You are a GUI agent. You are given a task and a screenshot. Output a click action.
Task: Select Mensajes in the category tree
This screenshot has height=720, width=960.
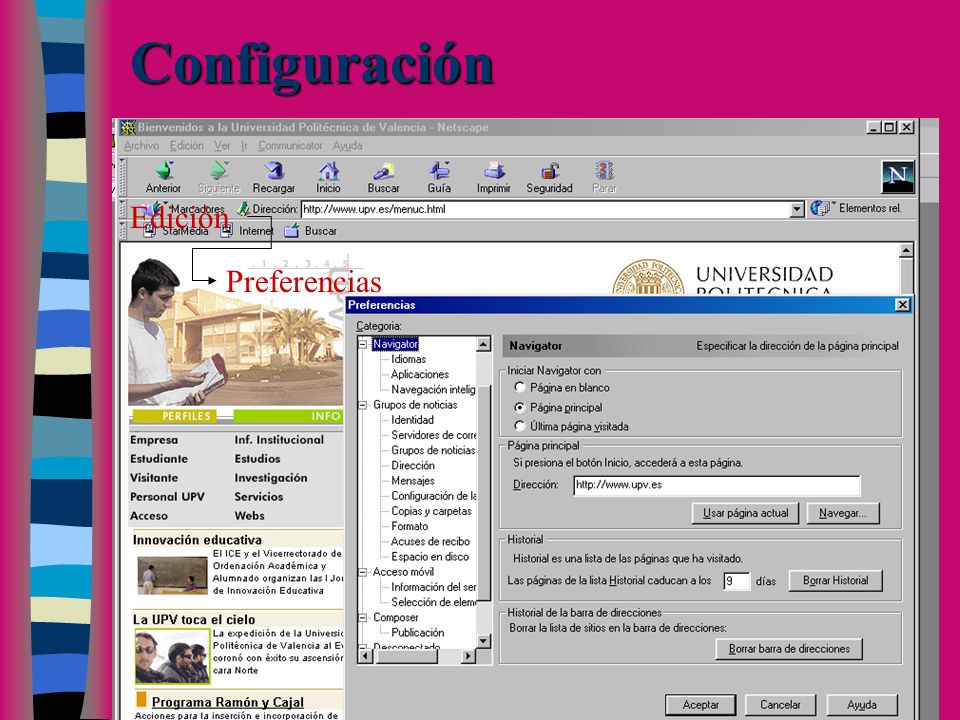(x=413, y=481)
